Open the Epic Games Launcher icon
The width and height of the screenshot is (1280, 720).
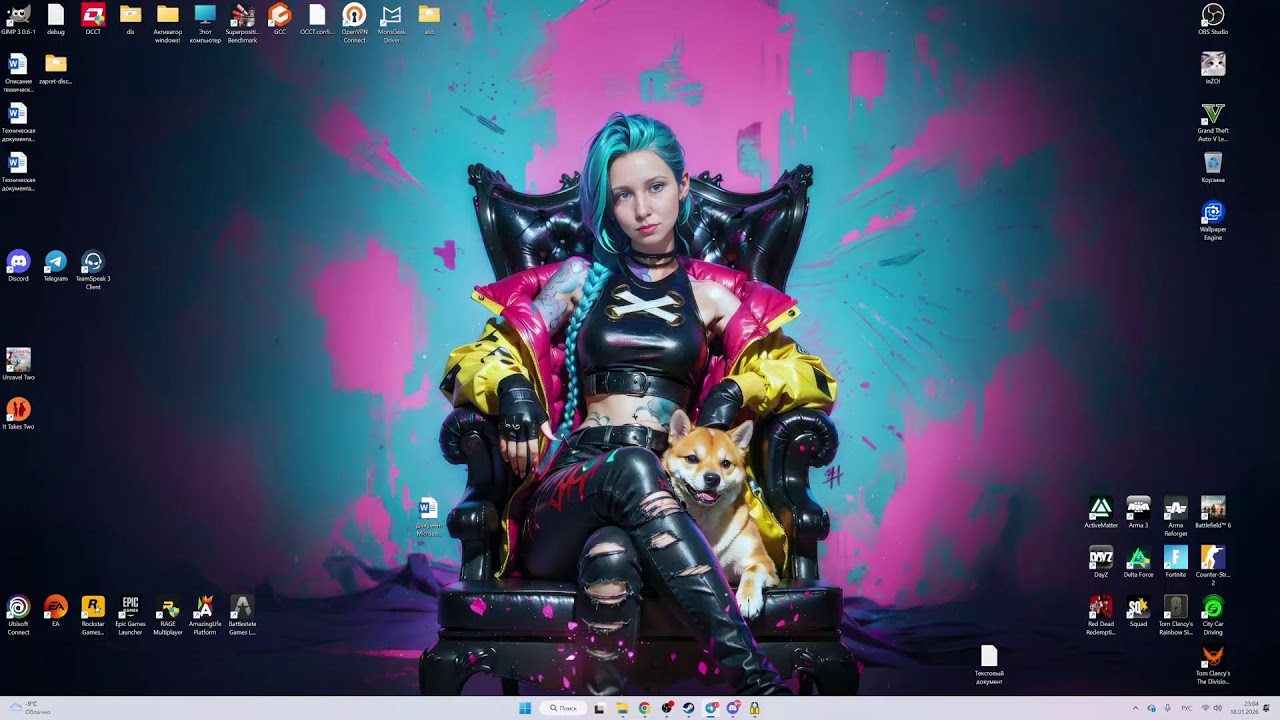coord(130,616)
